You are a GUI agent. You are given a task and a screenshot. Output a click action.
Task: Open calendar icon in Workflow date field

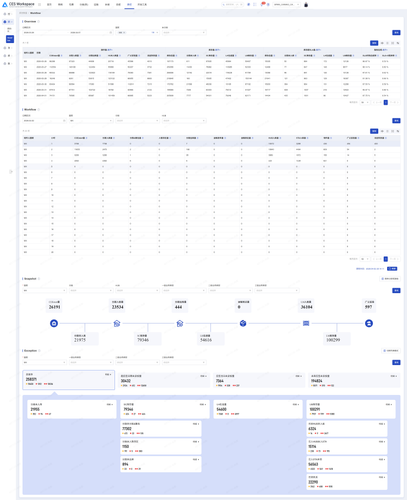[64, 121]
